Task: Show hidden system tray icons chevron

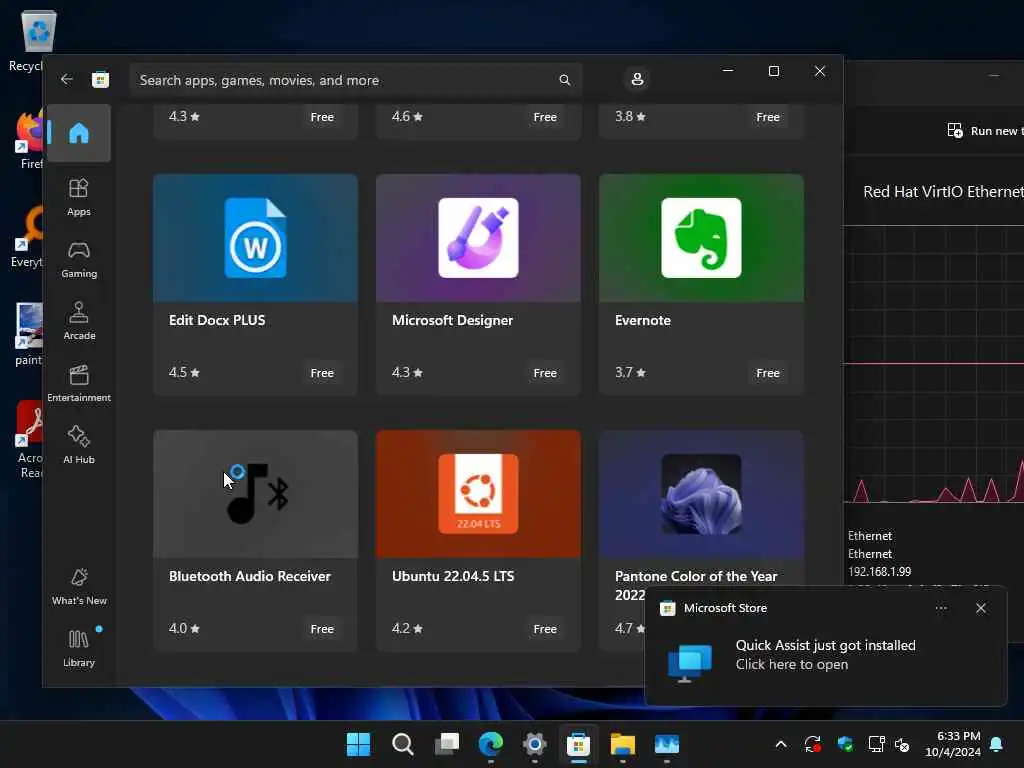Action: [x=780, y=744]
